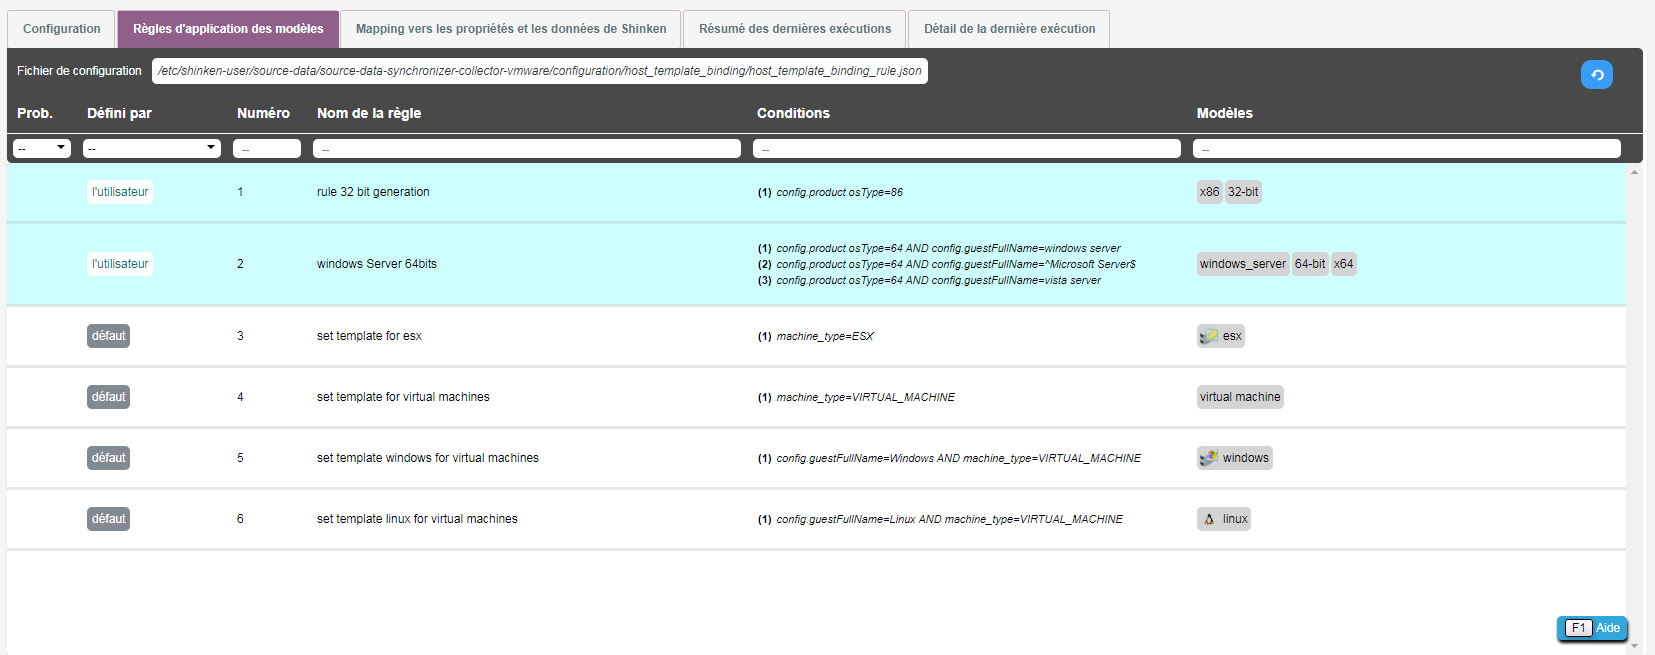Focus the Nom de la règle filter field
The image size is (1655, 655).
[526, 149]
